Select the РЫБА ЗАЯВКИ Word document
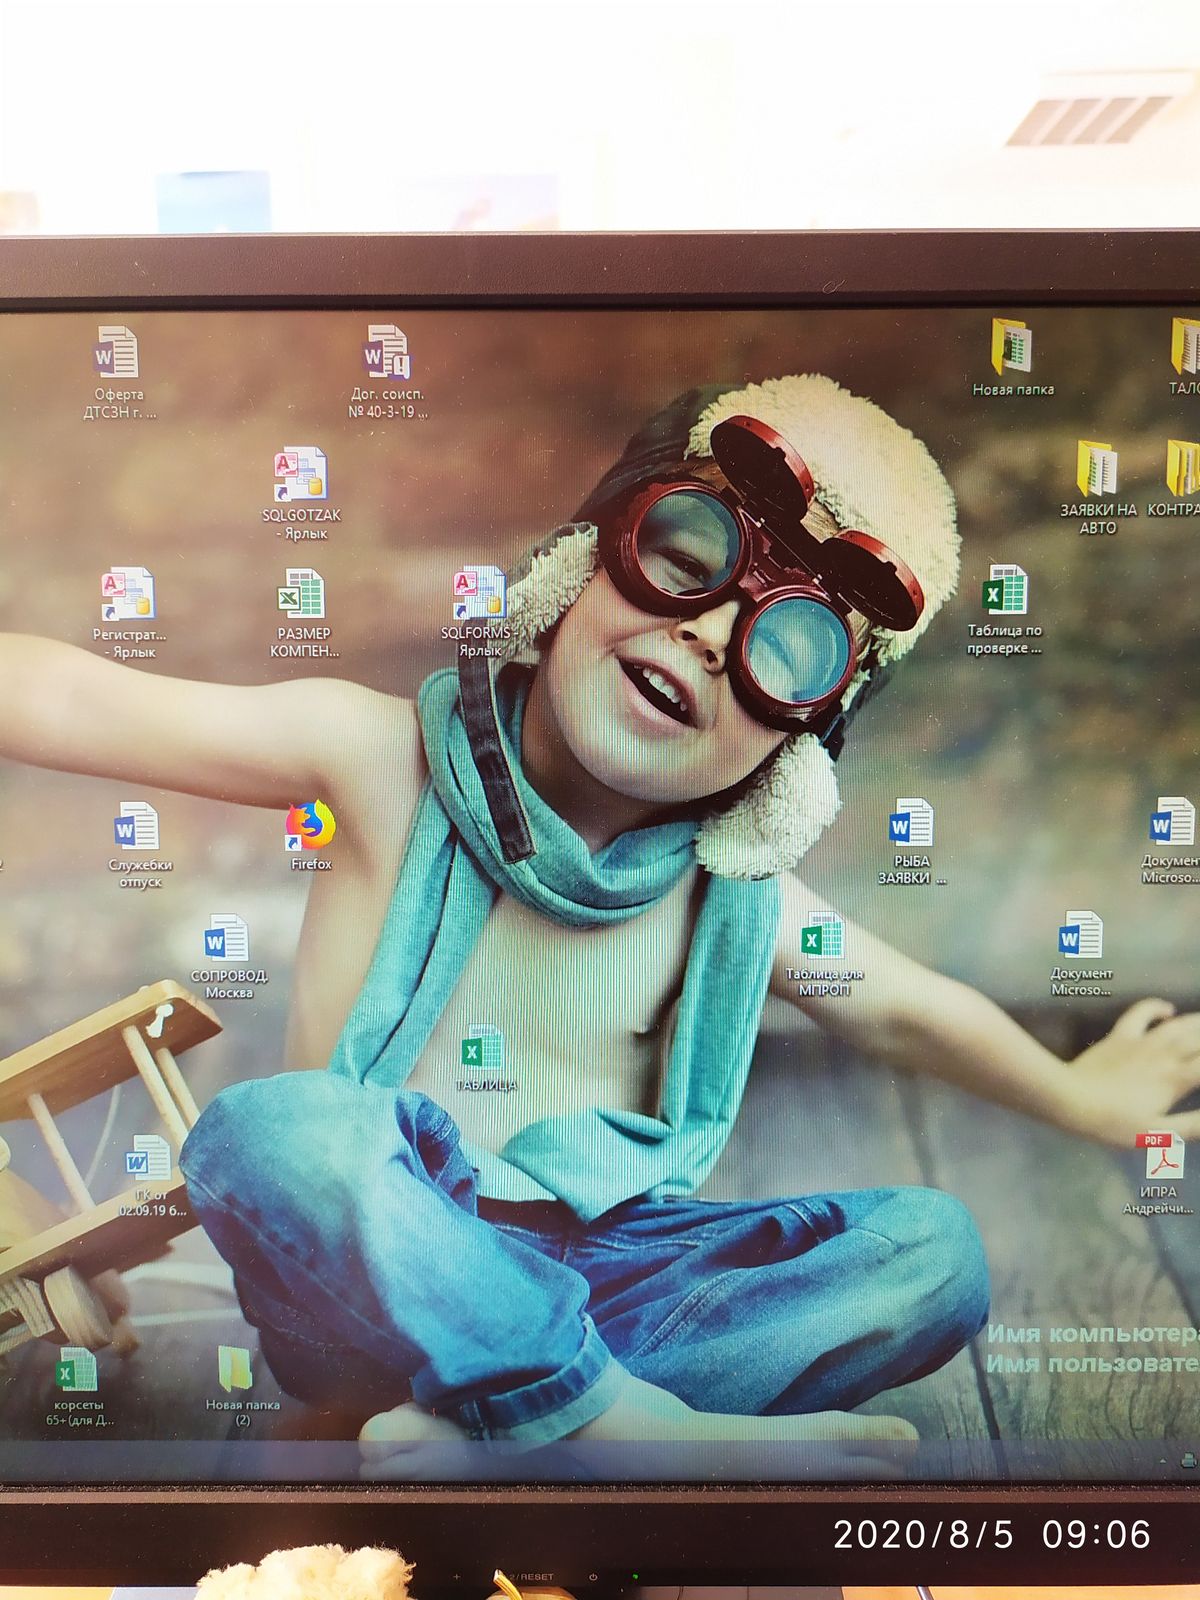Screen dimensions: 1200x1600 pyautogui.click(x=911, y=842)
